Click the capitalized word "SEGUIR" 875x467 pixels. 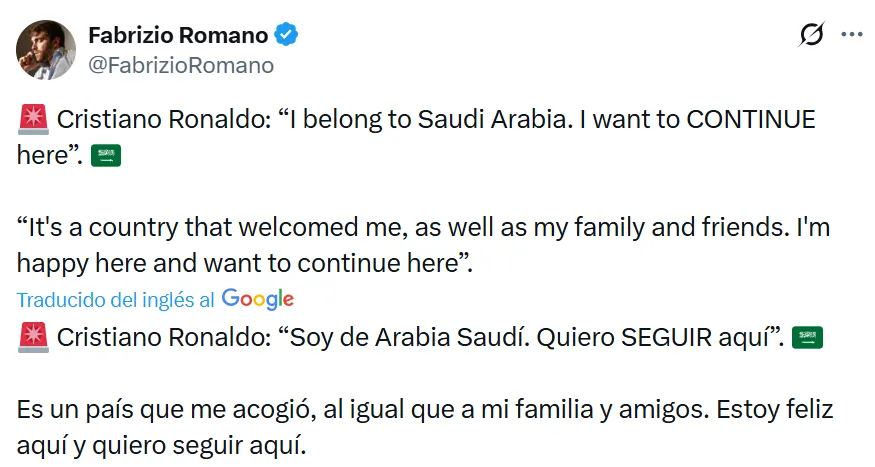[668, 339]
